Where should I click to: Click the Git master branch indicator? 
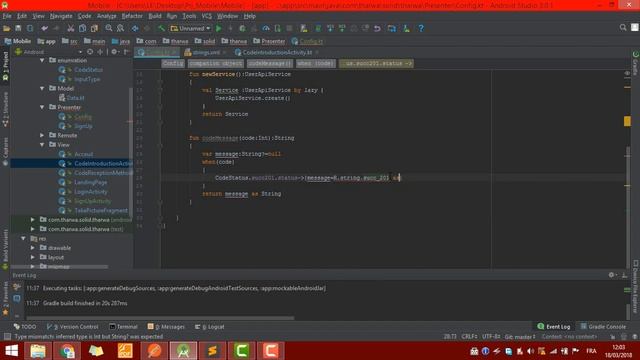pyautogui.click(x=520, y=337)
